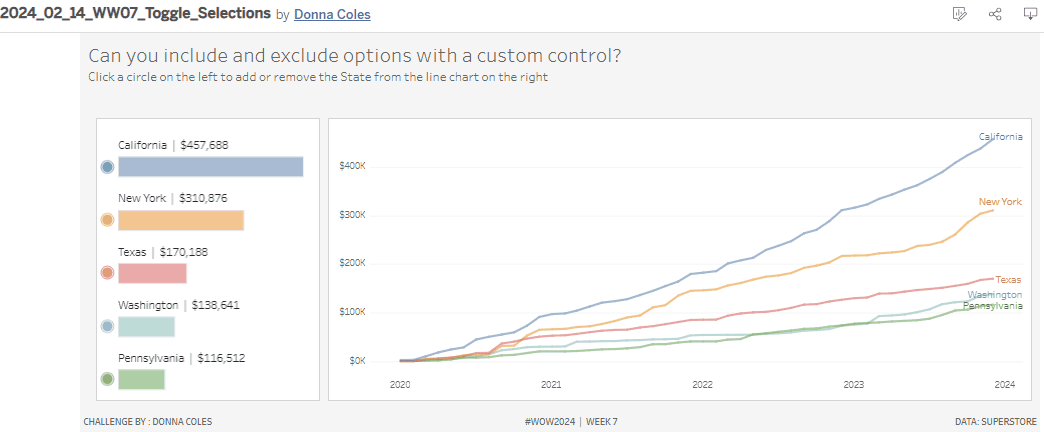Select the Texas line label in chart
Screen dimensions: 1044x432
coord(1008,280)
